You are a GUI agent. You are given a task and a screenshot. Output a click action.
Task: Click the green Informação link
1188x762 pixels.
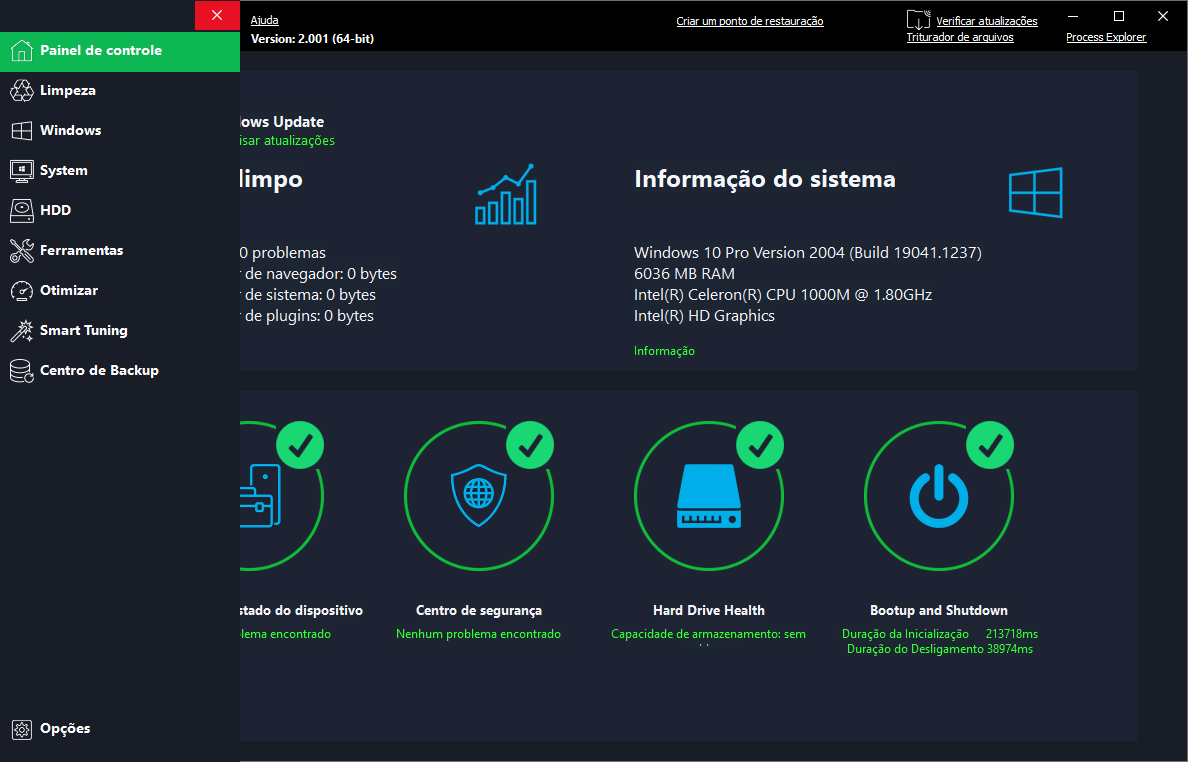pyautogui.click(x=664, y=351)
